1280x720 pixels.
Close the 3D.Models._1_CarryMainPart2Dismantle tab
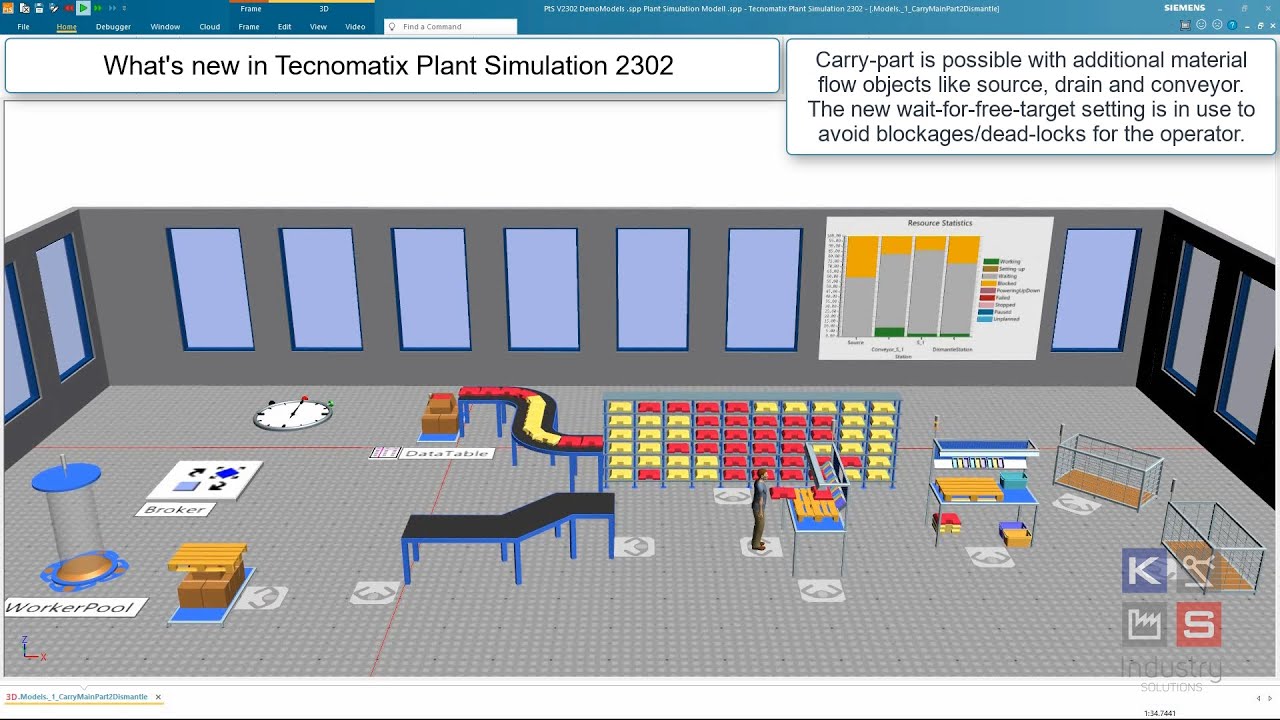(158, 697)
